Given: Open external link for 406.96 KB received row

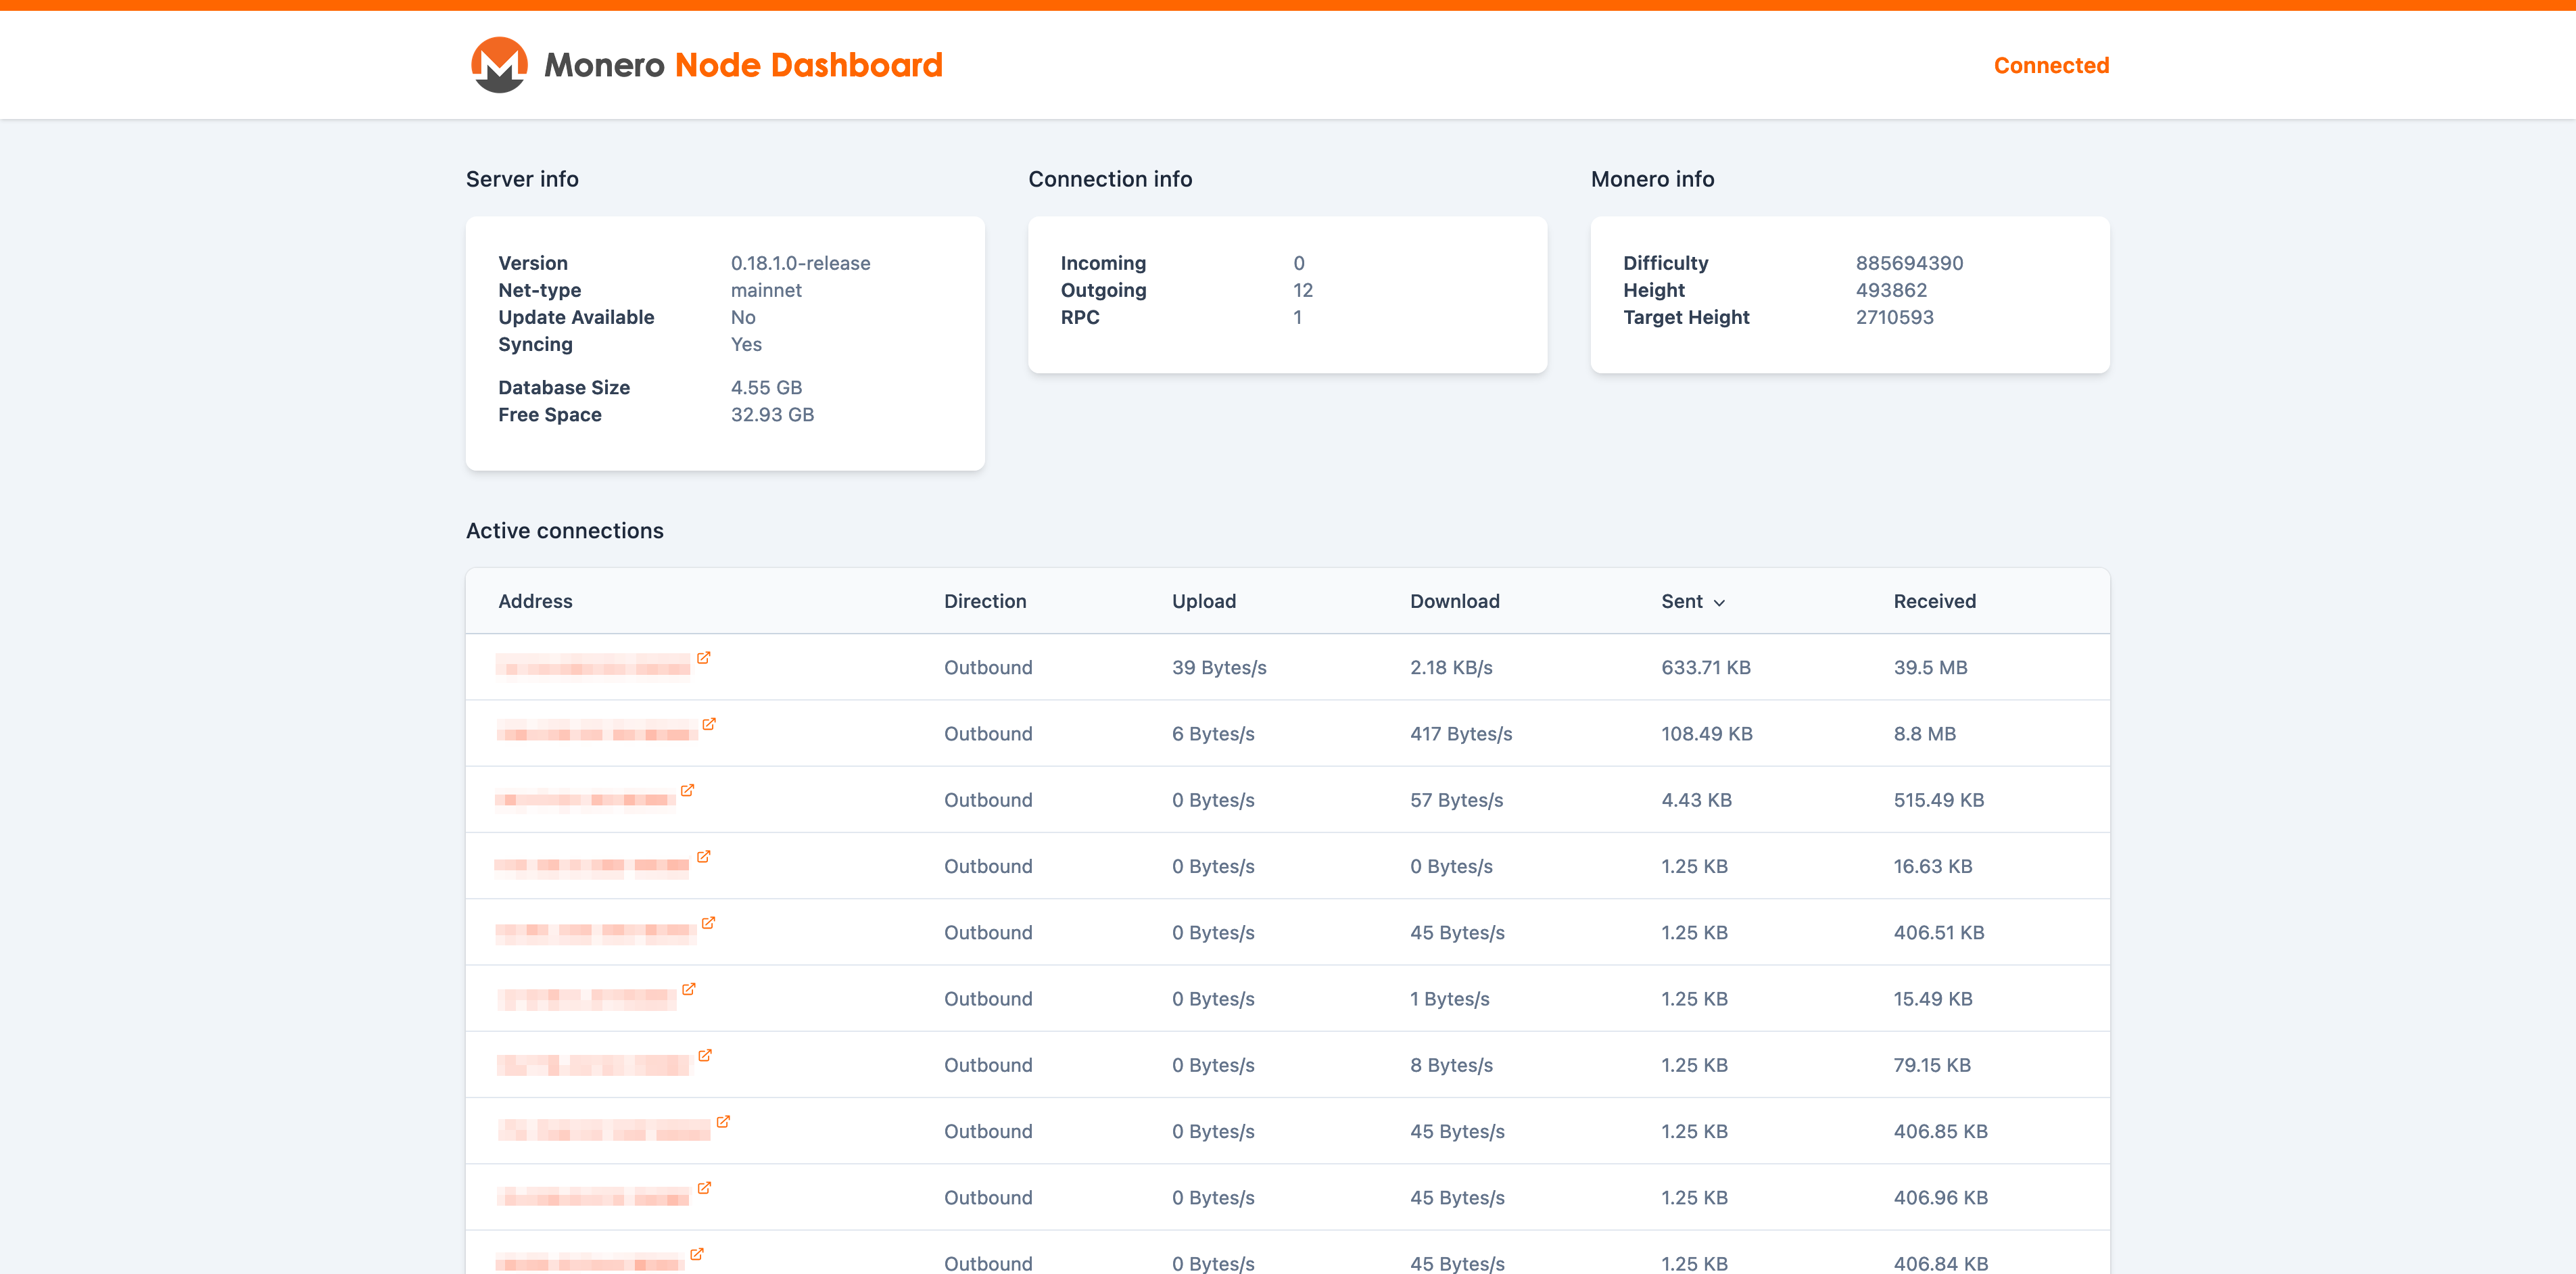Looking at the screenshot, I should (x=704, y=1188).
